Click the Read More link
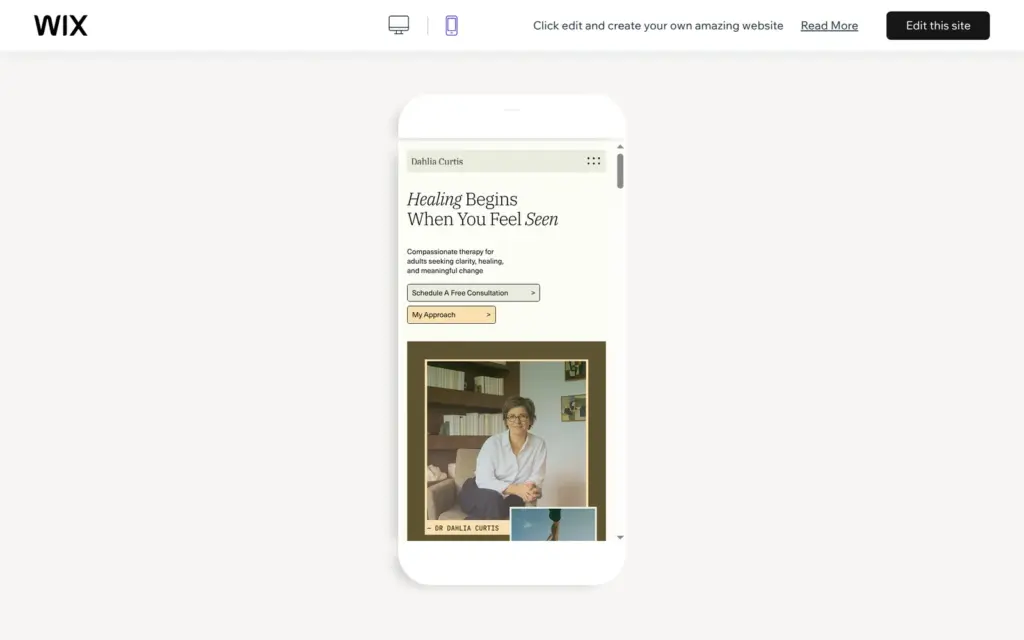Viewport: 1024px width, 640px height. pyautogui.click(x=829, y=25)
